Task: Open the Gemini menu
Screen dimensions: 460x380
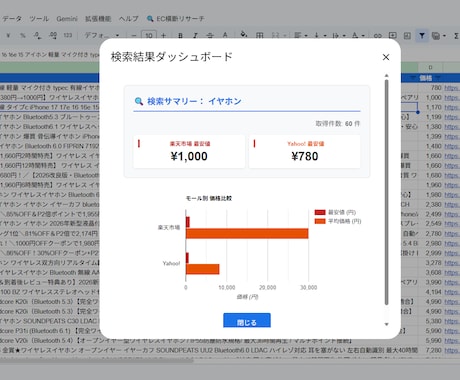Action: [x=67, y=19]
